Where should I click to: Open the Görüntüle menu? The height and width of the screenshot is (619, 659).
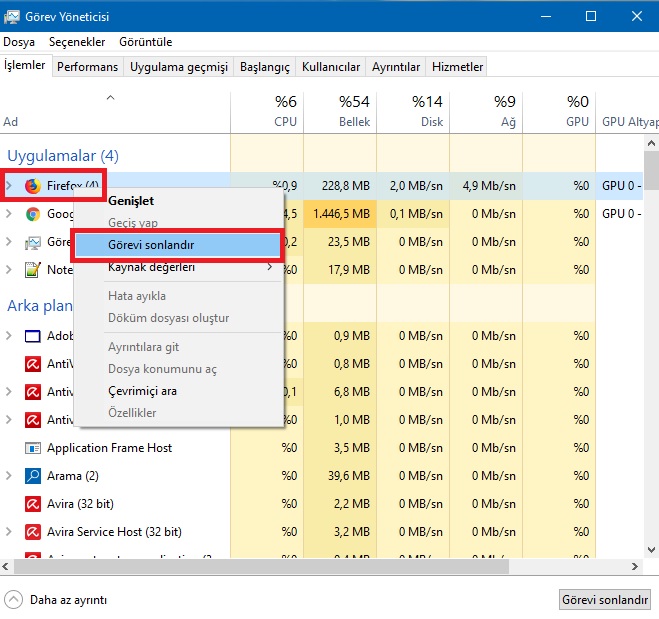[146, 42]
